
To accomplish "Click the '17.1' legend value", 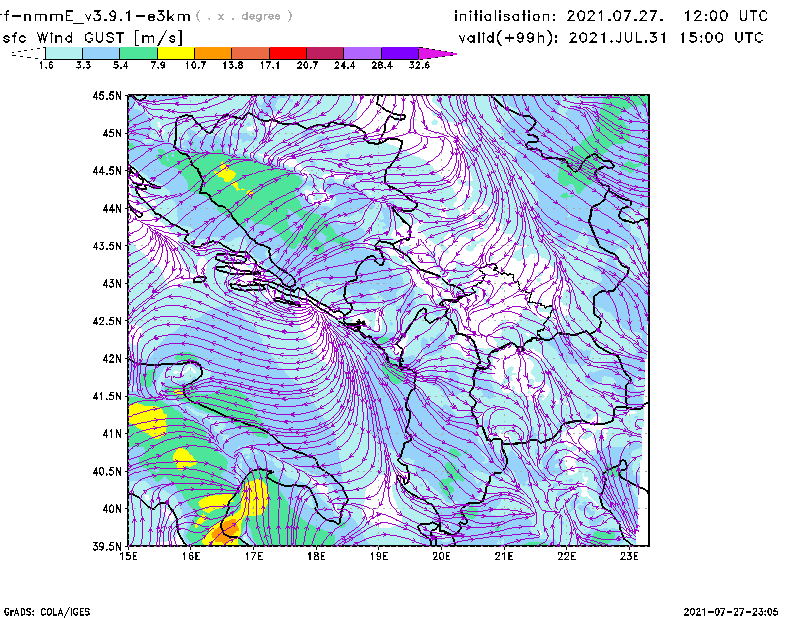I will tap(270, 65).
